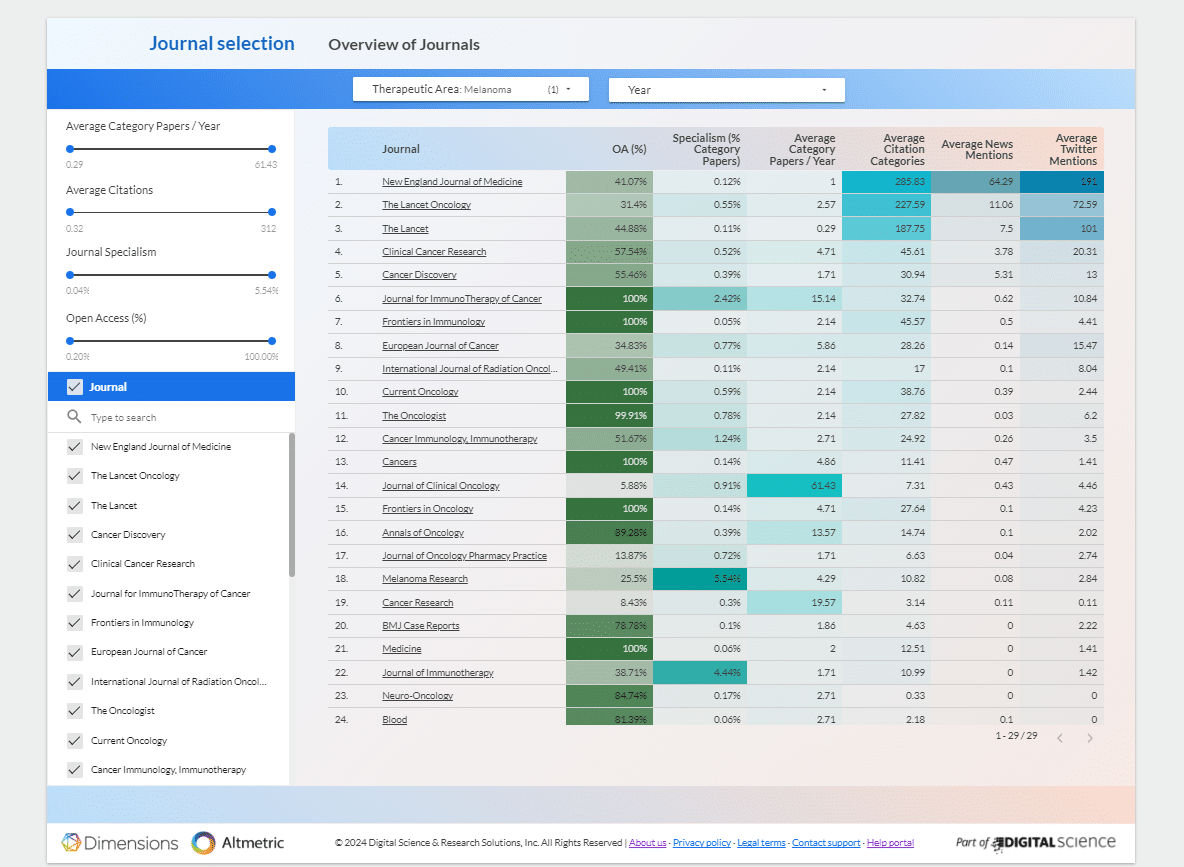The image size is (1184, 867).
Task: Uncheck Cancer Discovery journal checkbox
Action: coord(74,535)
